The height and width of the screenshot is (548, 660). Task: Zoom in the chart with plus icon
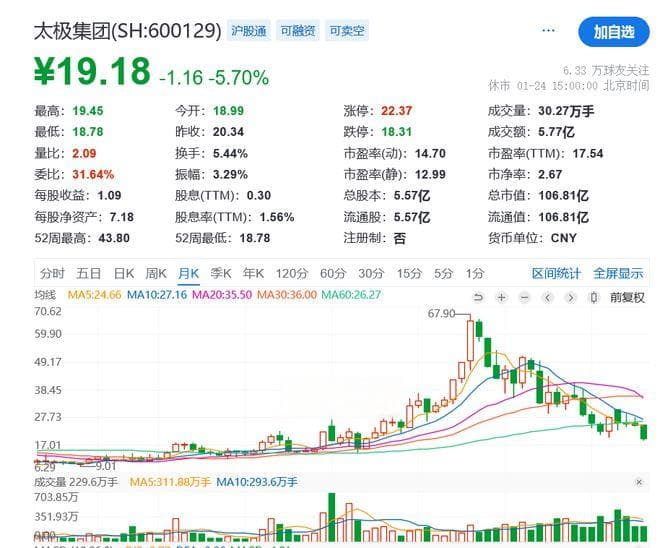(501, 298)
